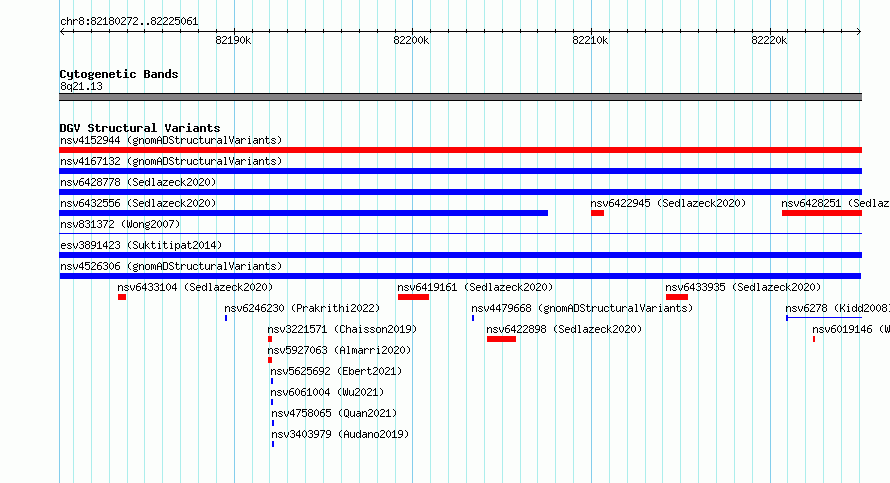890x483 pixels.
Task: Click red bar under nsv6422898
Action: point(501,339)
